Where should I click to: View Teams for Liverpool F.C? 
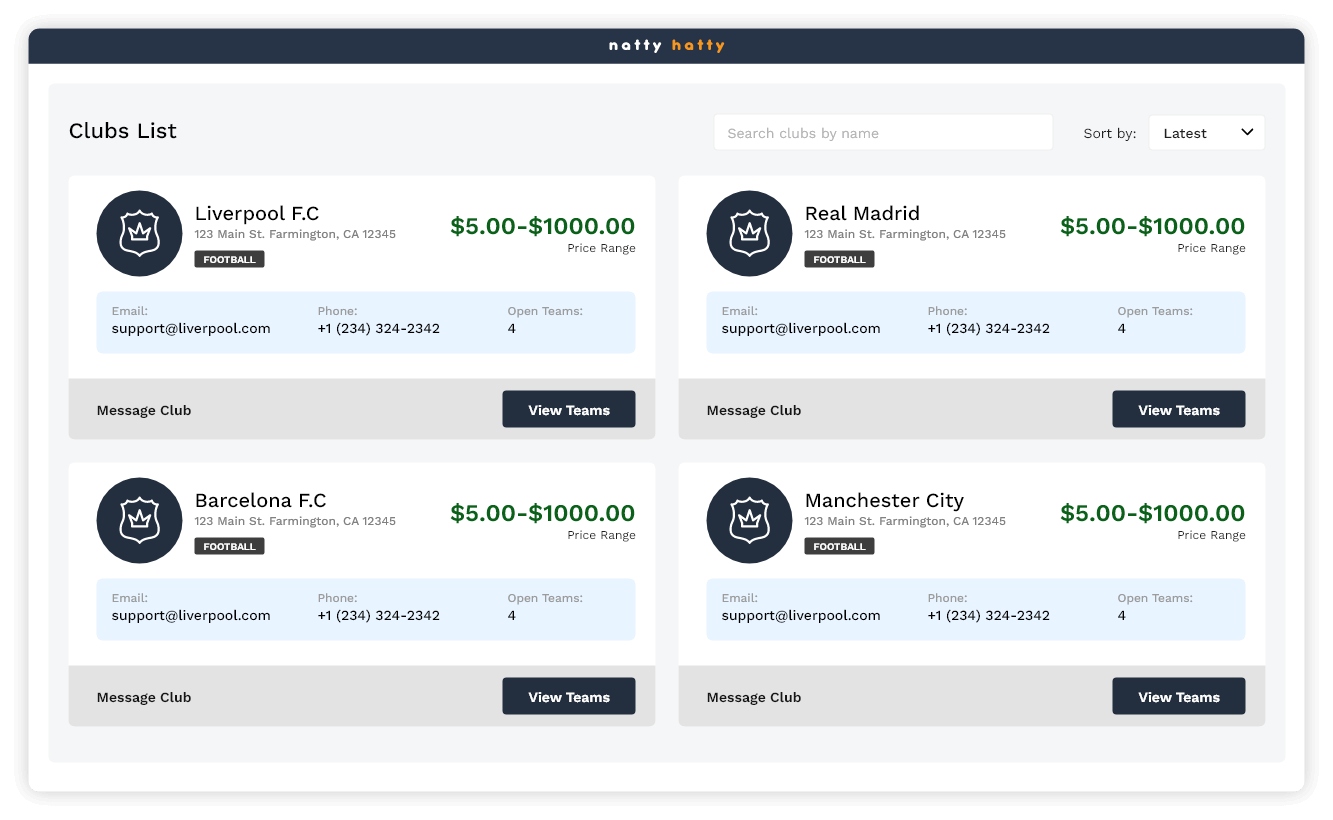click(x=569, y=410)
